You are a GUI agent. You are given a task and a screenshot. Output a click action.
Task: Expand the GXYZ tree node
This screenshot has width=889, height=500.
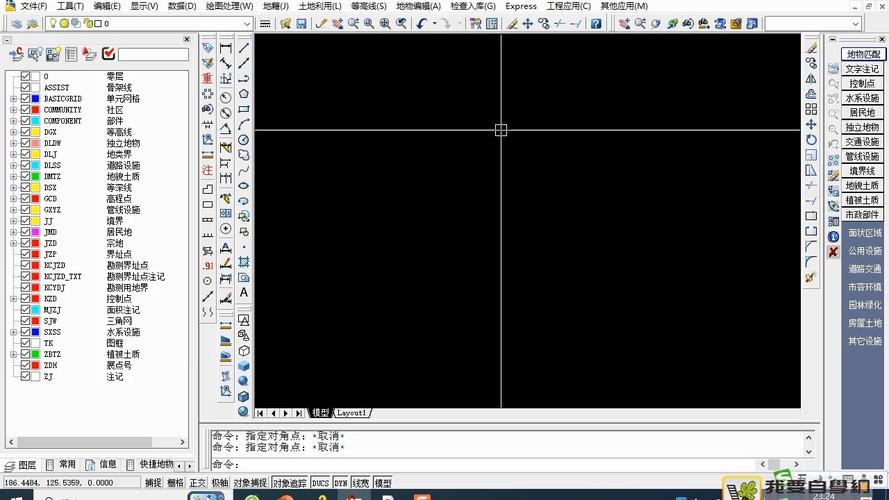[x=14, y=210]
